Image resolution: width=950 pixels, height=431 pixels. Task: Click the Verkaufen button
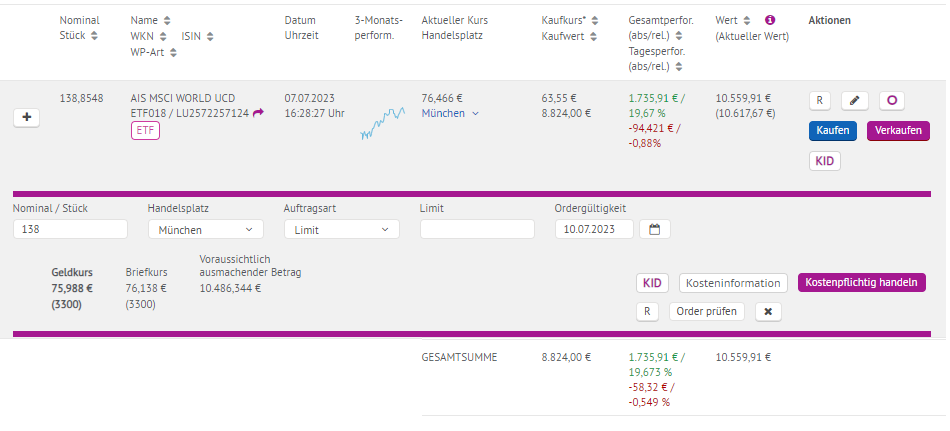898,131
